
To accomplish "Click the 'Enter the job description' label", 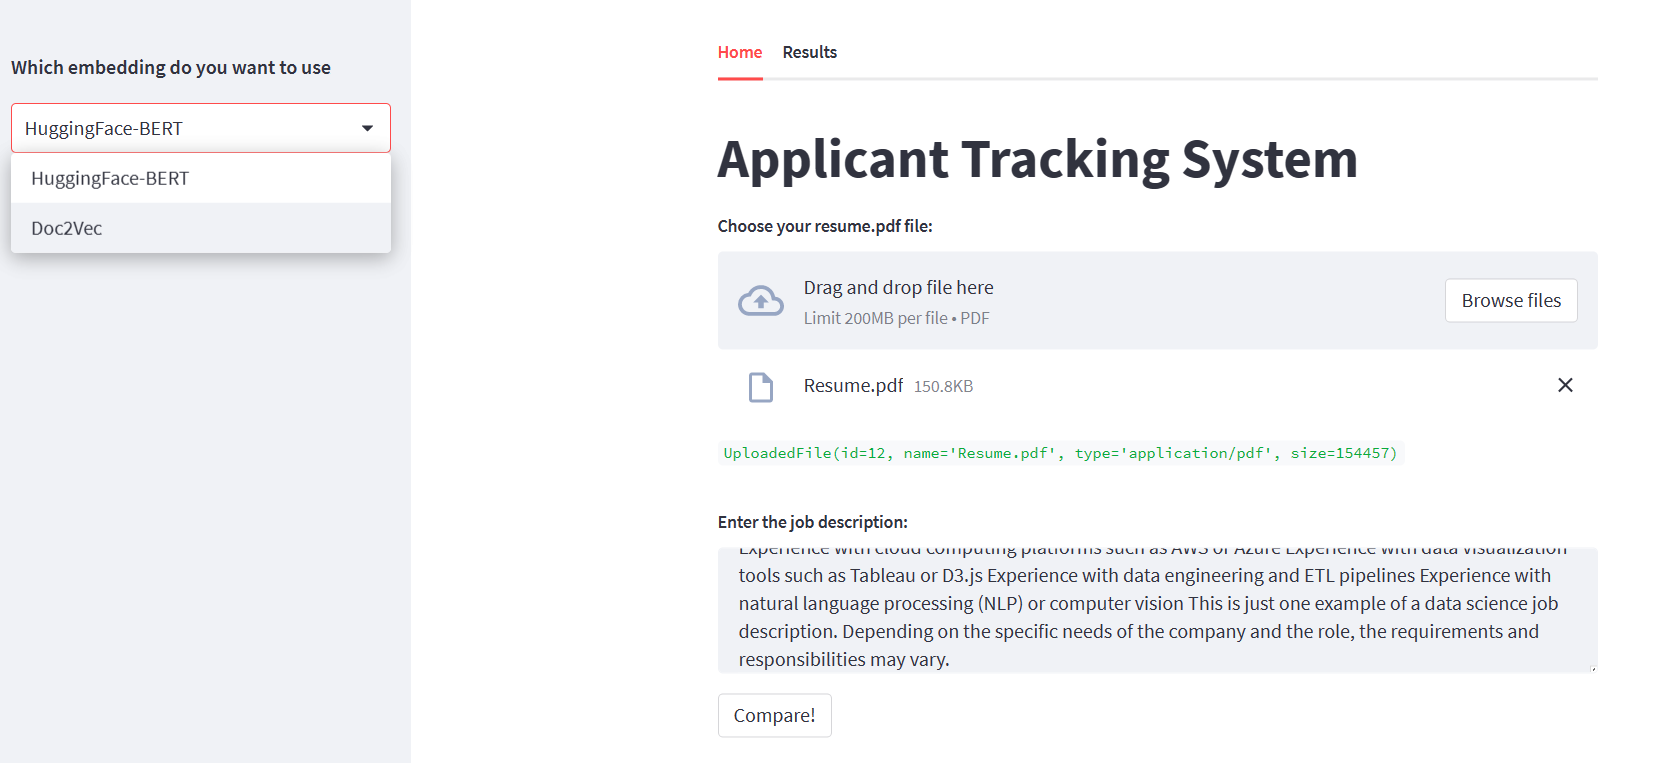I will [812, 522].
